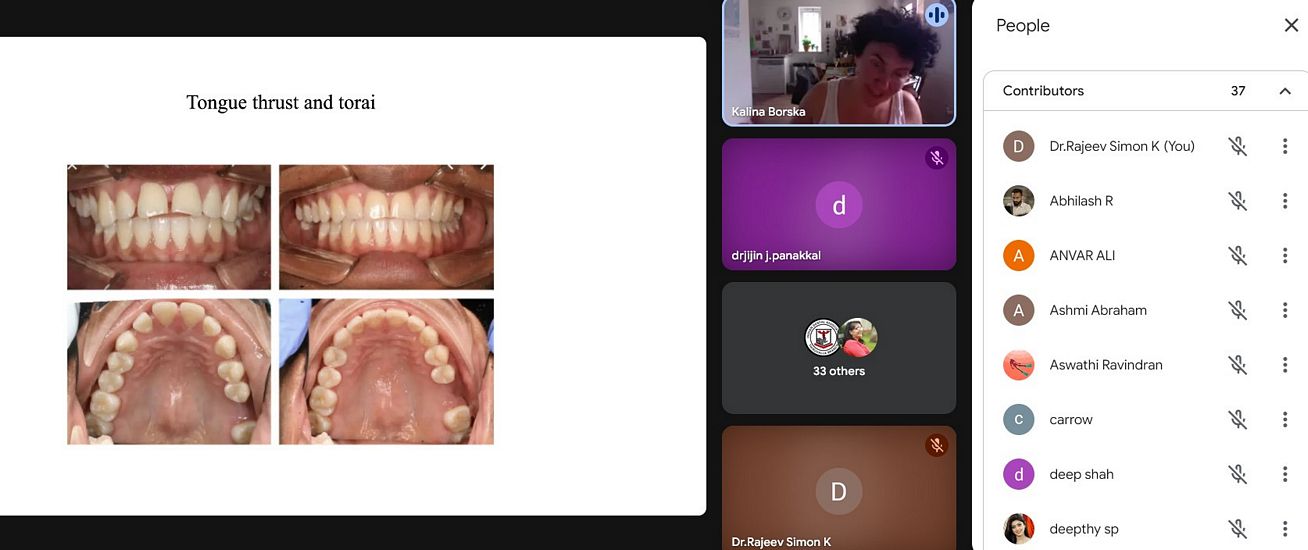Select drjijin j.panakkal tile
Image resolution: width=1308 pixels, height=550 pixels.
click(x=839, y=204)
